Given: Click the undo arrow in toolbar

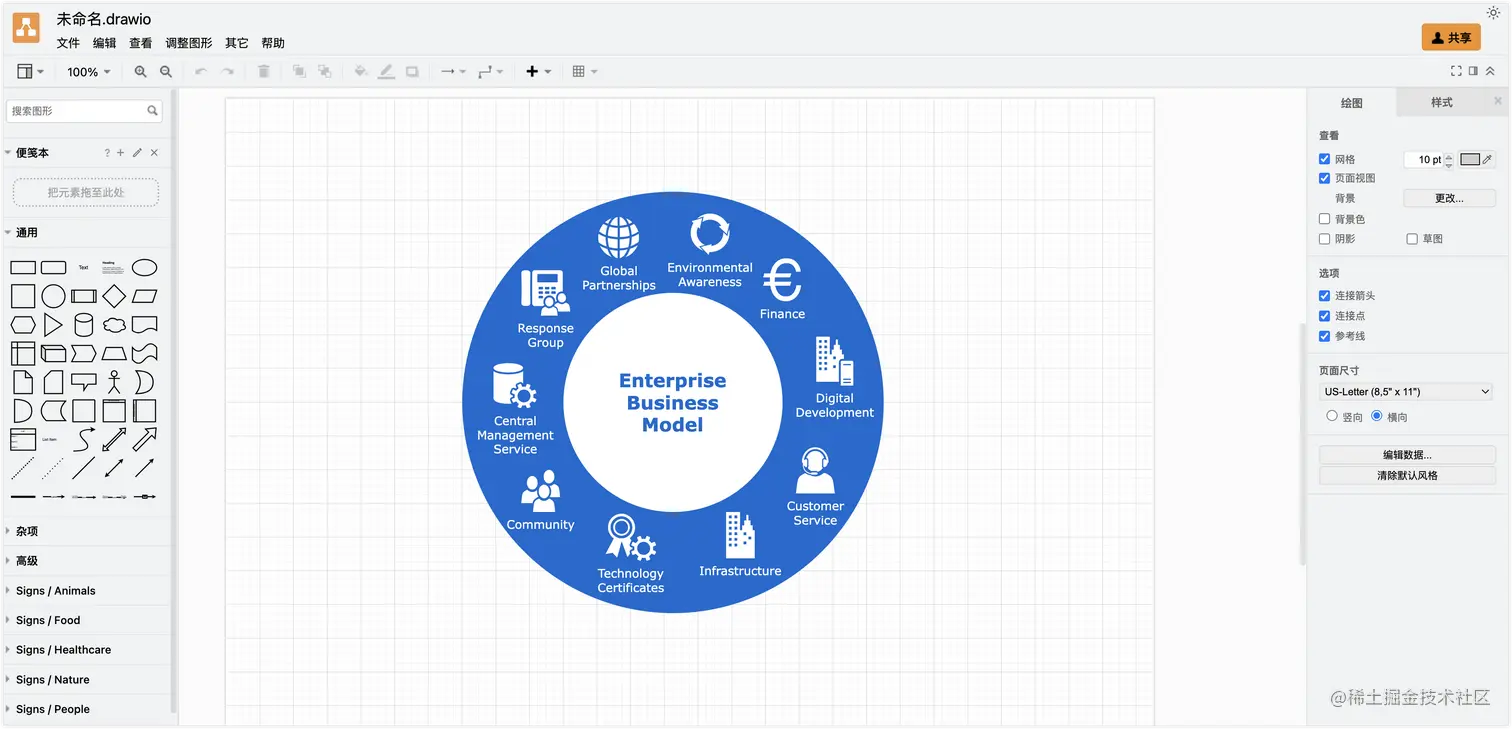Looking at the screenshot, I should tap(201, 72).
